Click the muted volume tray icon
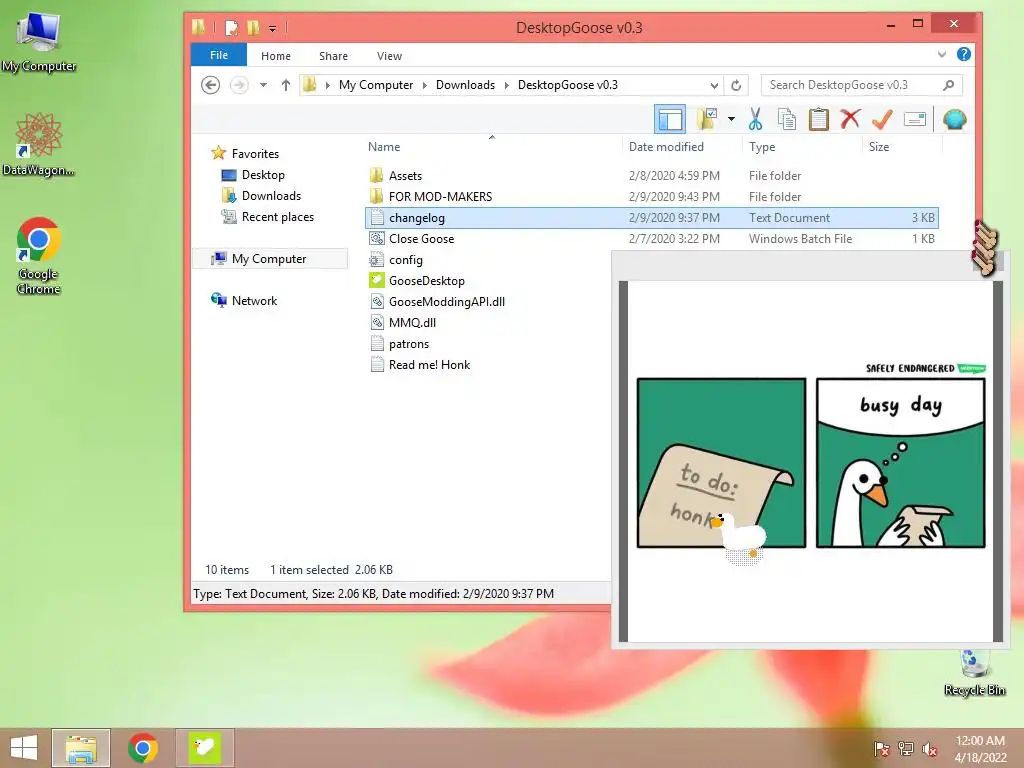Viewport: 1024px width, 768px height. pyautogui.click(x=929, y=749)
